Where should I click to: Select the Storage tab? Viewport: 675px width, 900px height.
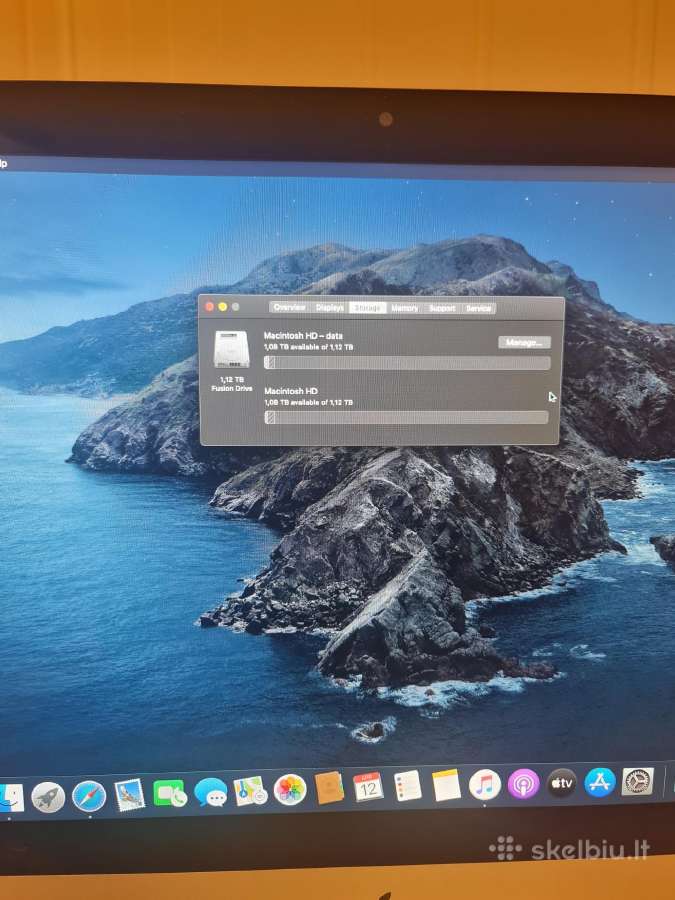pyautogui.click(x=367, y=308)
